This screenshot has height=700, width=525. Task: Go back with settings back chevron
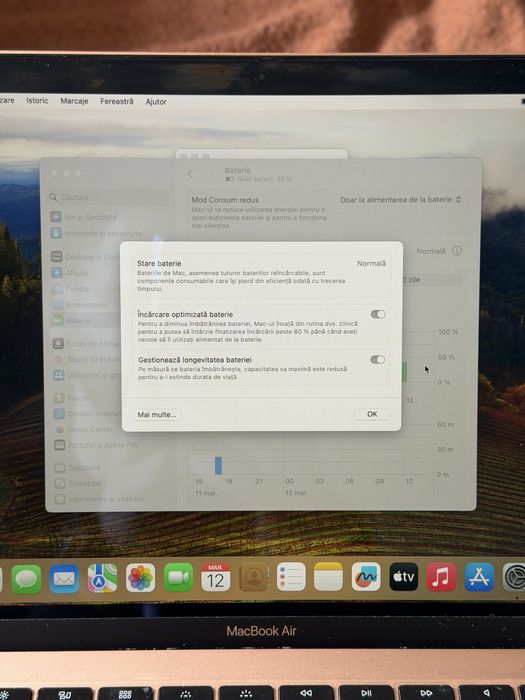click(x=190, y=174)
